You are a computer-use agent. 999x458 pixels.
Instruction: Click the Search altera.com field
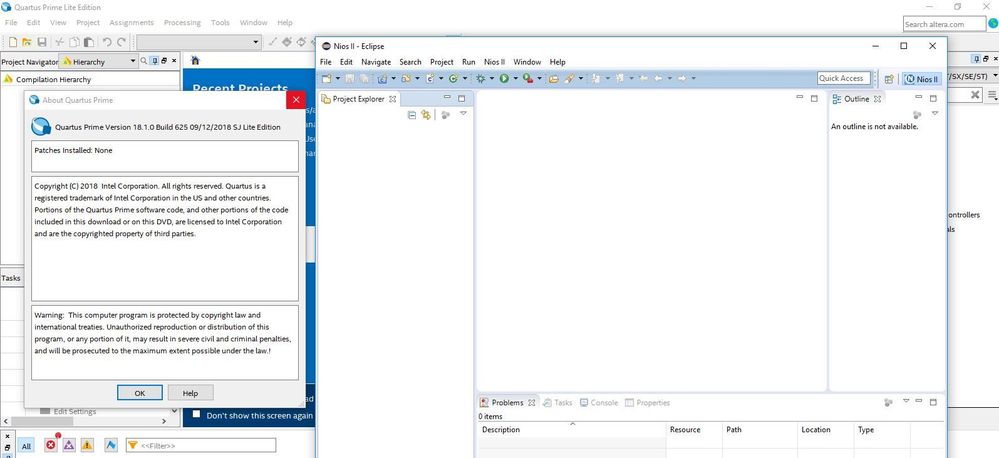[944, 24]
